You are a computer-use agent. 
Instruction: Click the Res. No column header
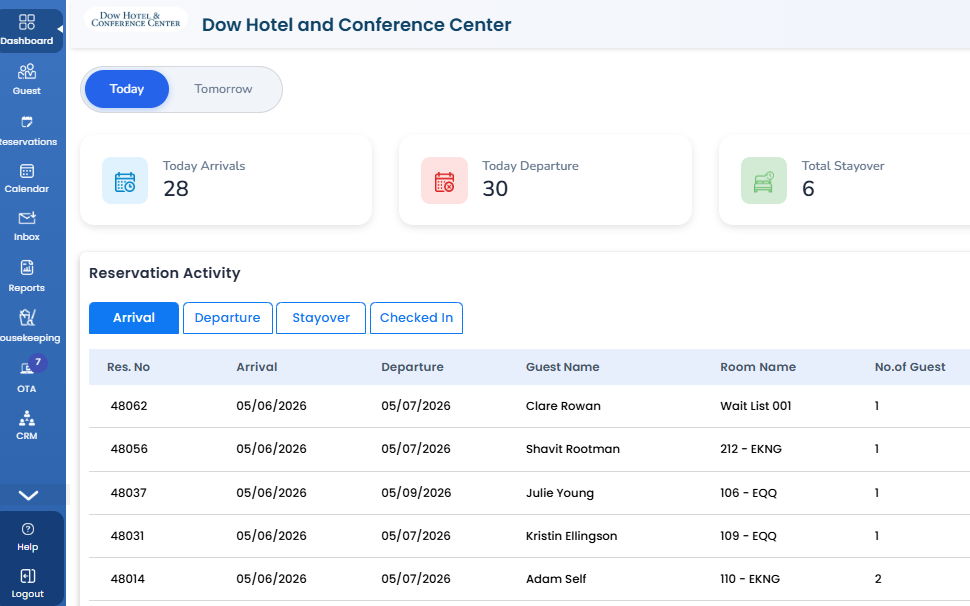pyautogui.click(x=128, y=367)
